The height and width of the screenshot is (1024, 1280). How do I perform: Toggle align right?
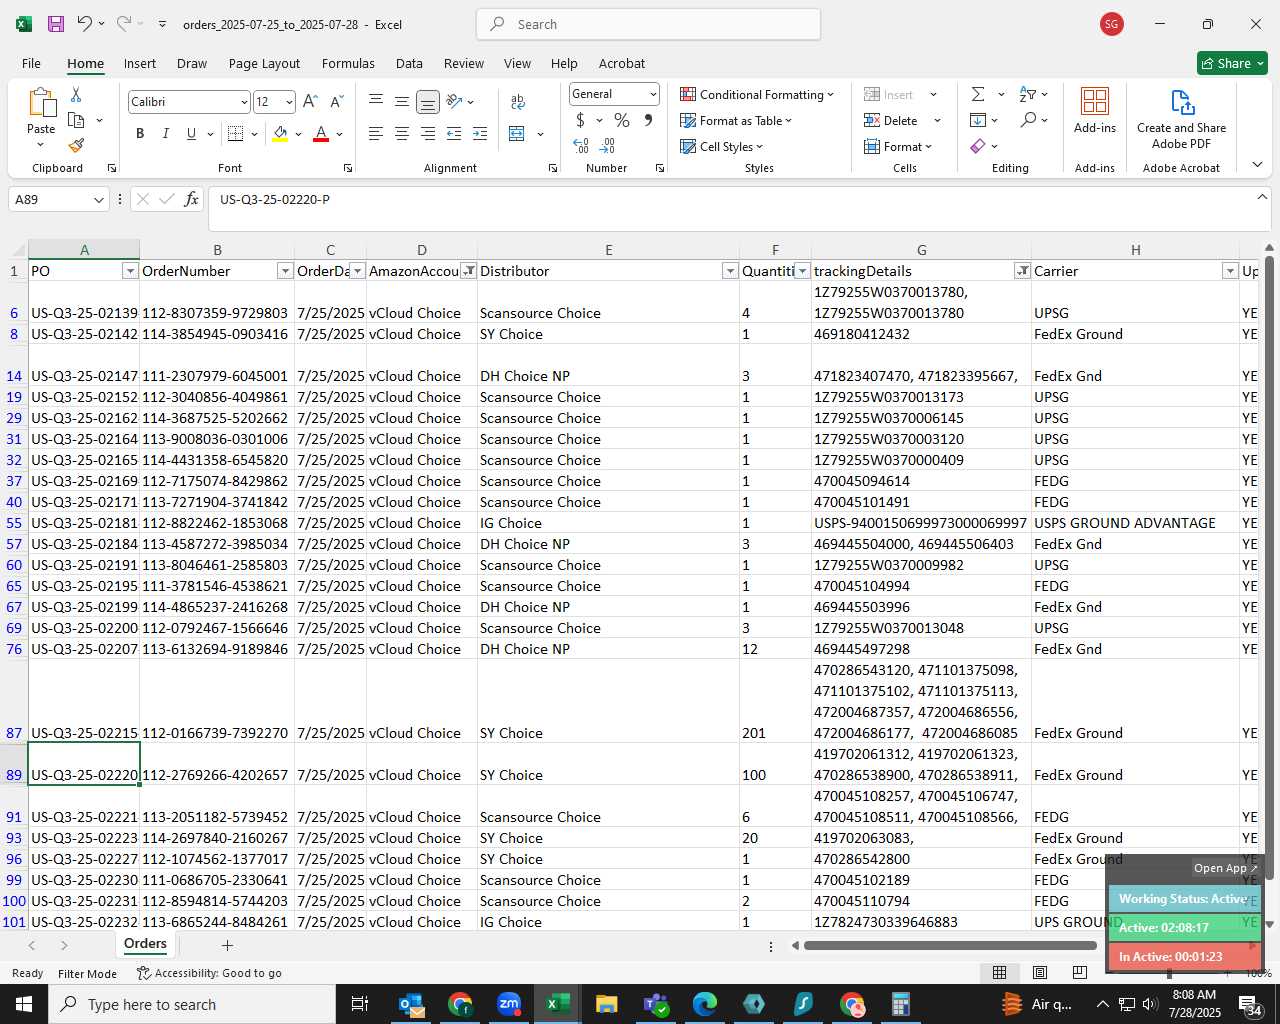click(428, 134)
